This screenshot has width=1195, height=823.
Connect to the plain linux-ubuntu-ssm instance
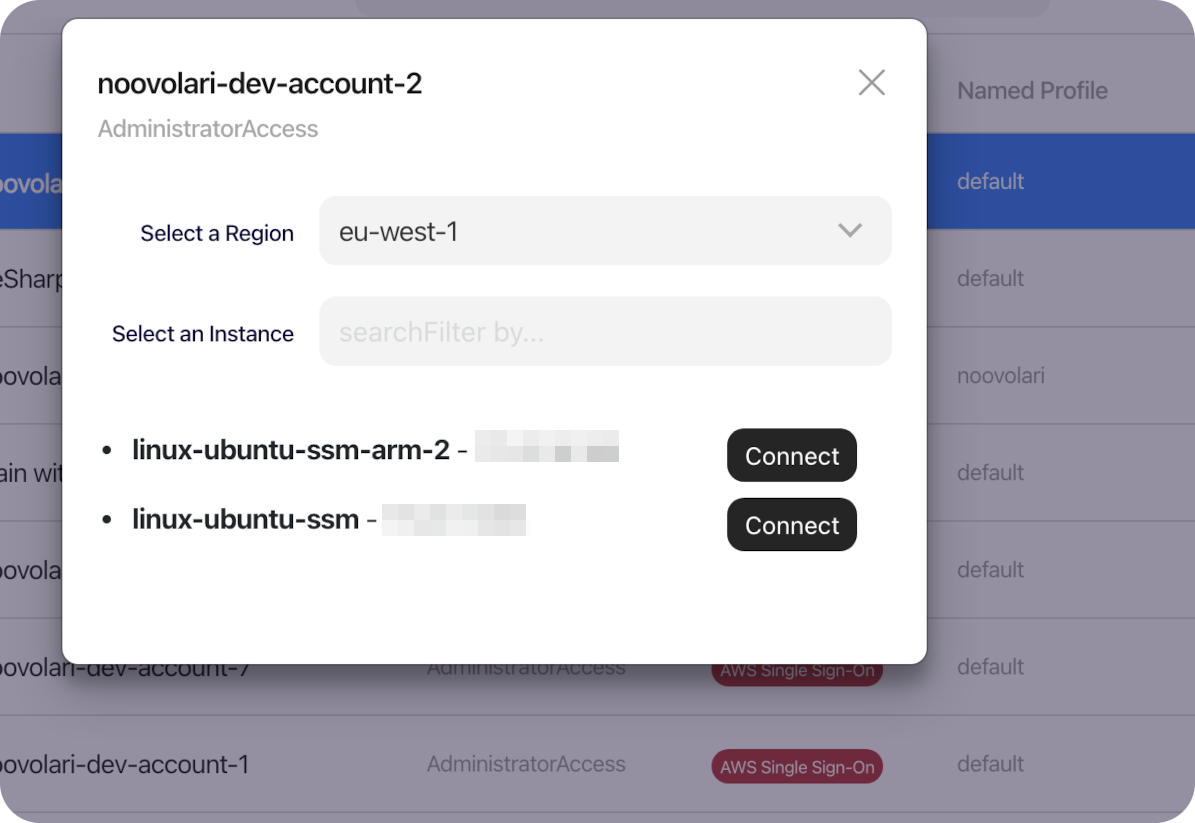tap(792, 525)
